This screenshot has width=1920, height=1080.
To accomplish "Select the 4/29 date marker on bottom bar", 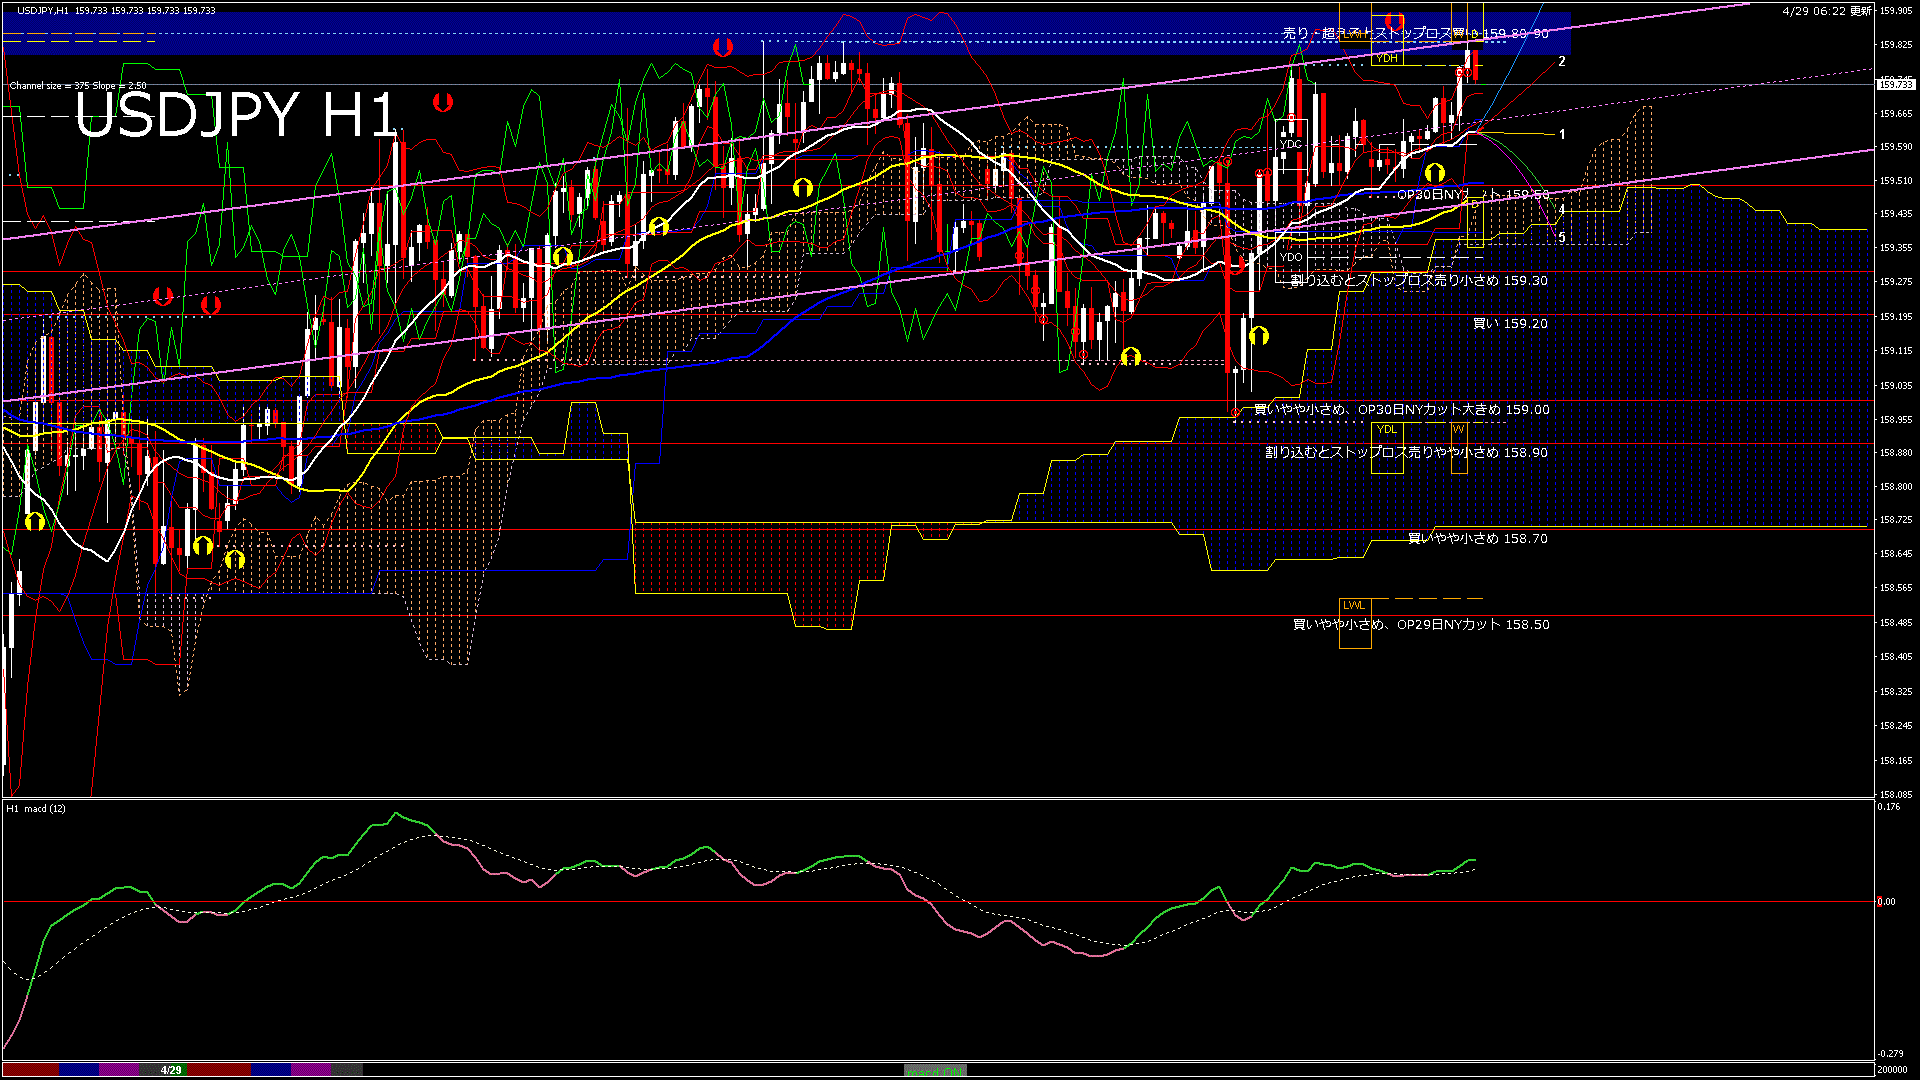I will [x=171, y=1070].
